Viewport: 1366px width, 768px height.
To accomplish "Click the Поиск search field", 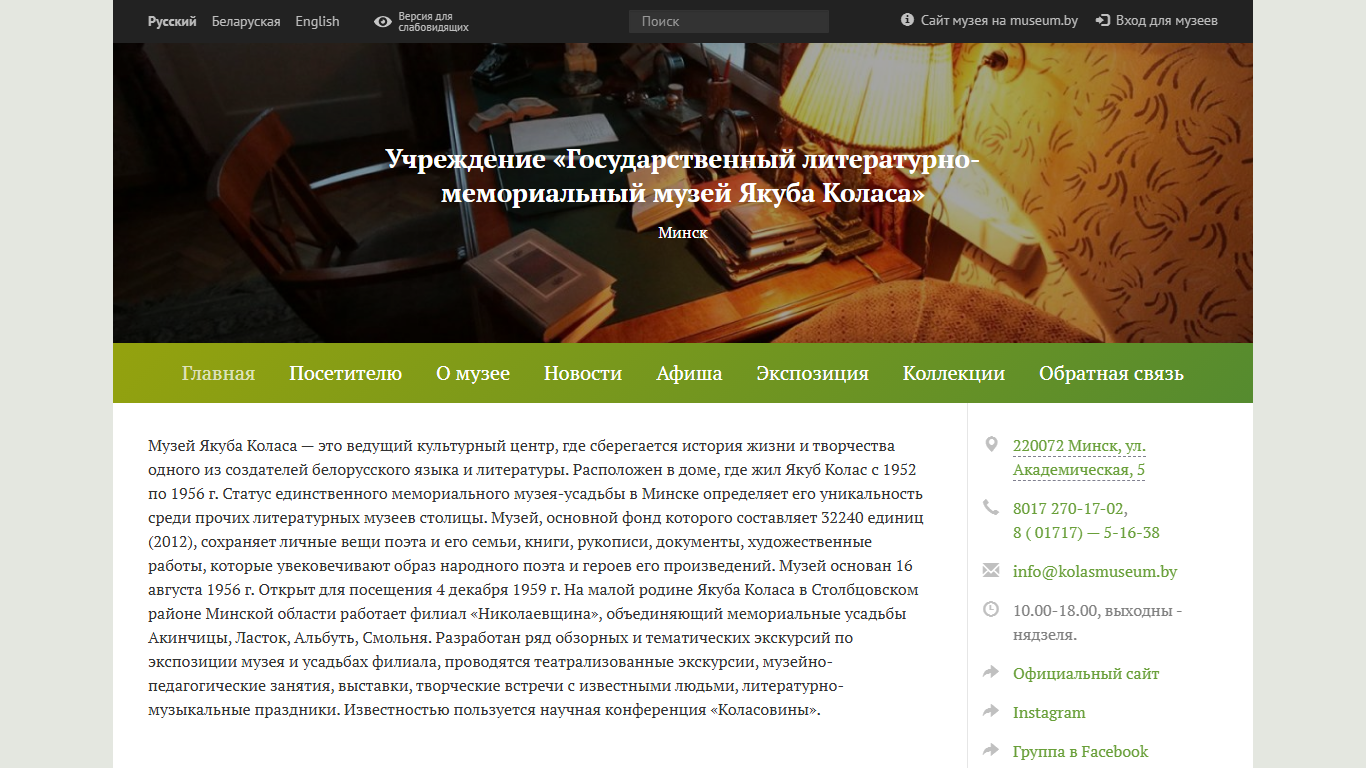I will pyautogui.click(x=729, y=21).
